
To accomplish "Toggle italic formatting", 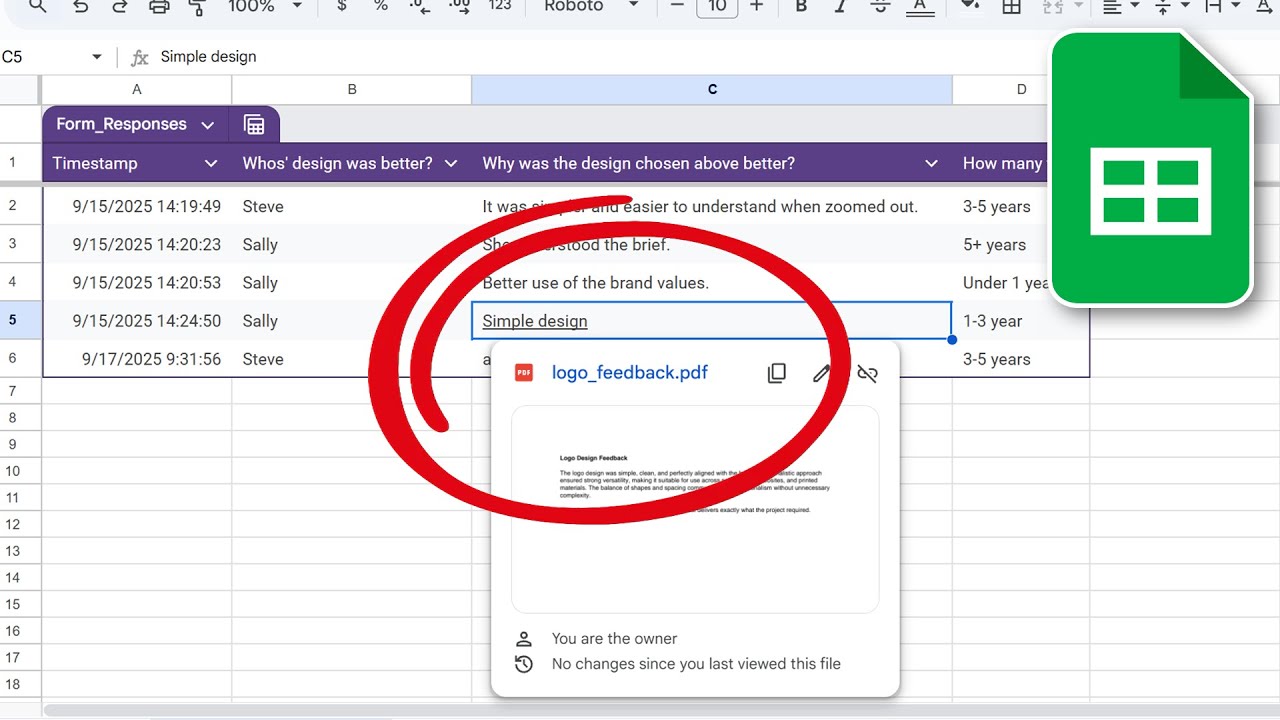I will coord(840,6).
